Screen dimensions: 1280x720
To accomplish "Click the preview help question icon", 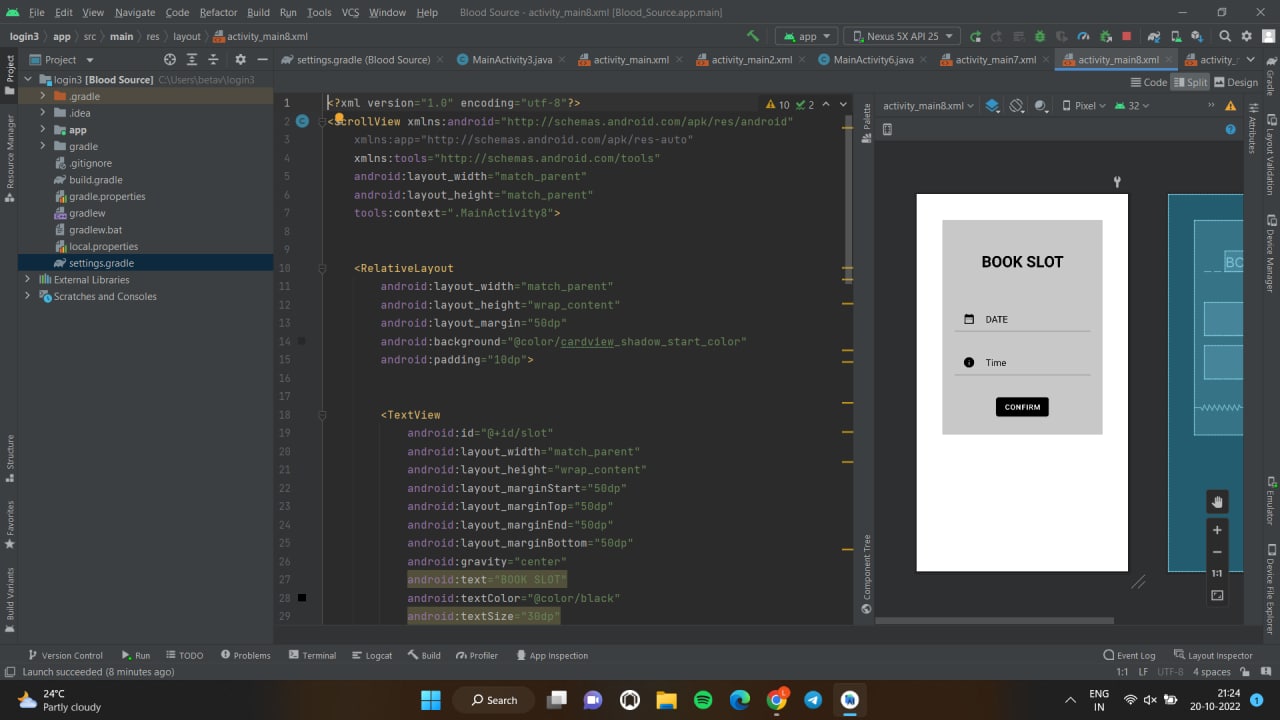I will tap(1230, 129).
